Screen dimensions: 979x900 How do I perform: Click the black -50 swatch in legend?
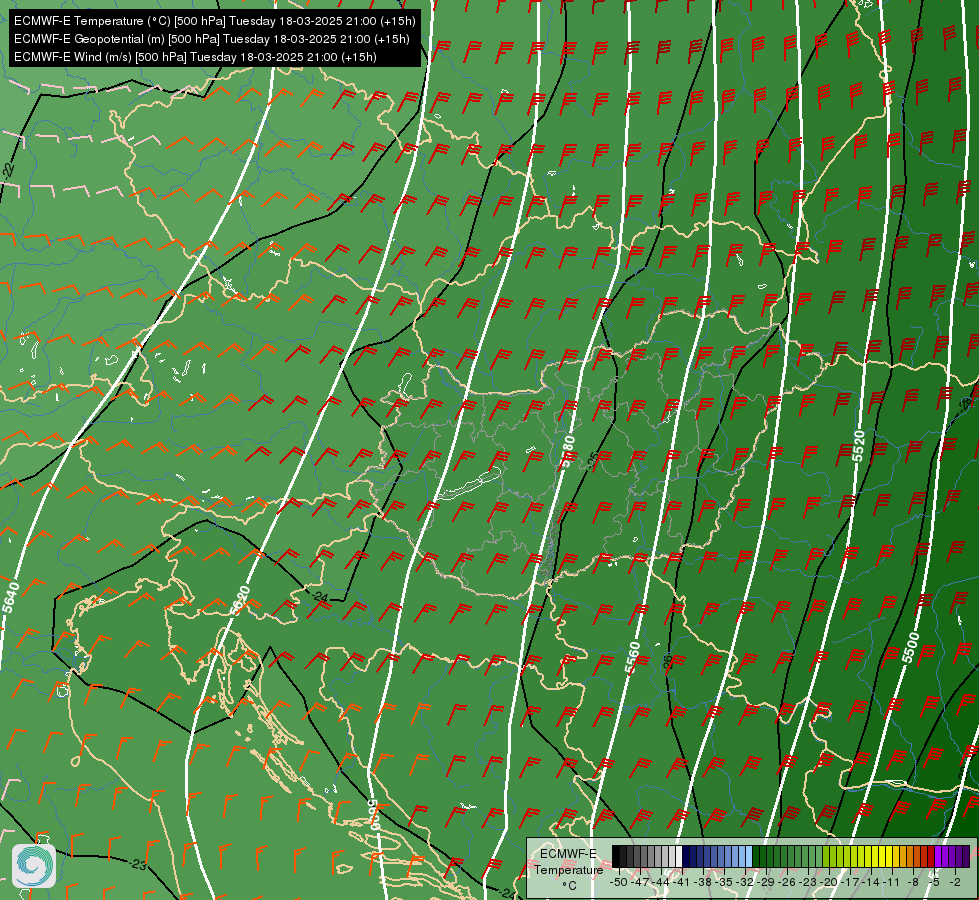pos(616,856)
